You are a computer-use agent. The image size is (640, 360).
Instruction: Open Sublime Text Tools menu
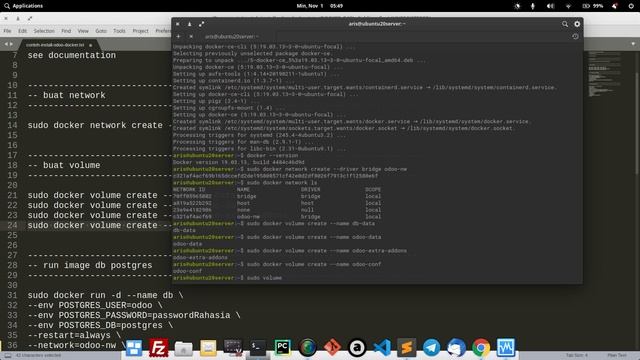(x=120, y=31)
